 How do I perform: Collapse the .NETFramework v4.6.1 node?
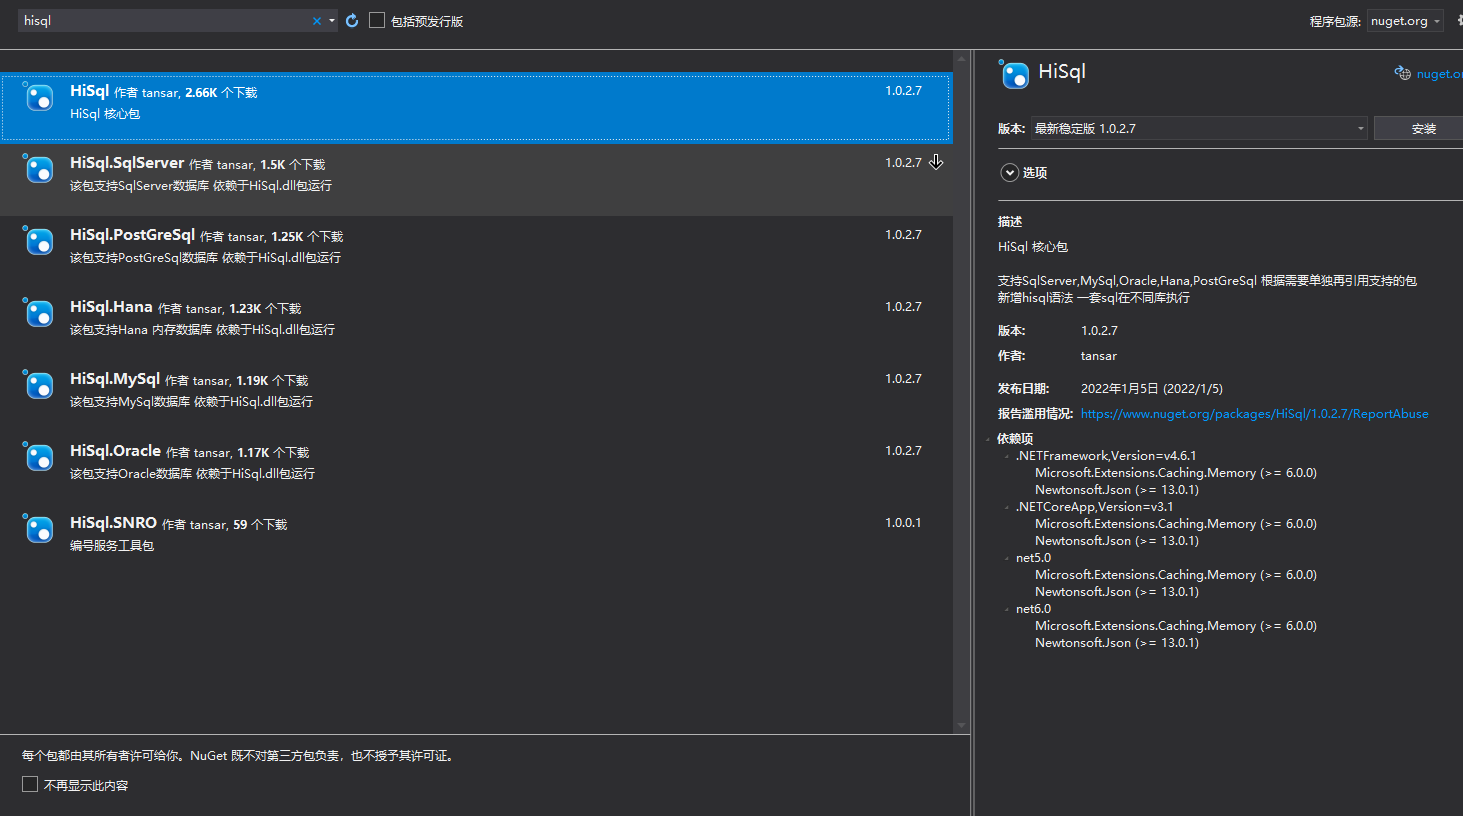tap(1007, 456)
